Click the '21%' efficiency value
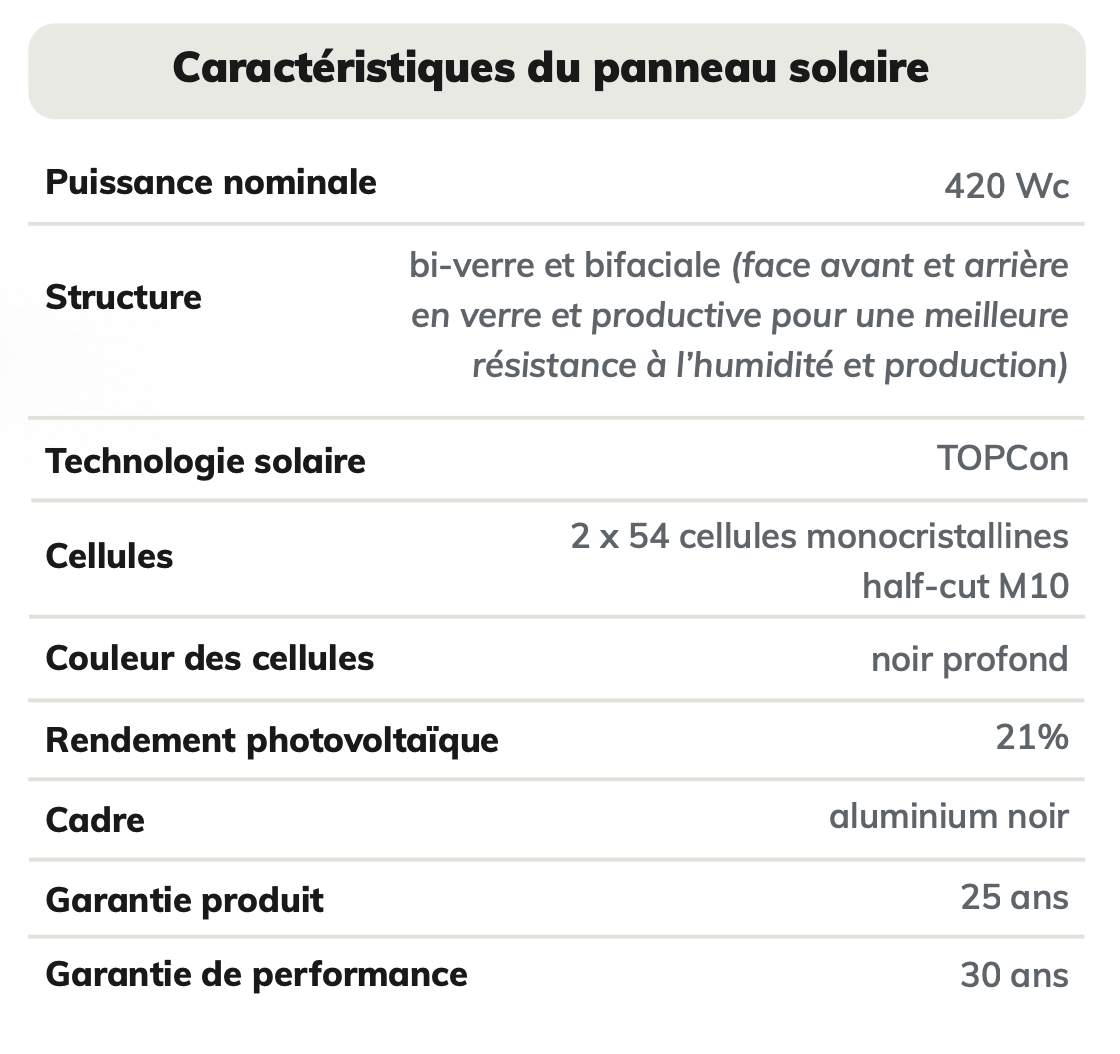 click(x=1031, y=738)
